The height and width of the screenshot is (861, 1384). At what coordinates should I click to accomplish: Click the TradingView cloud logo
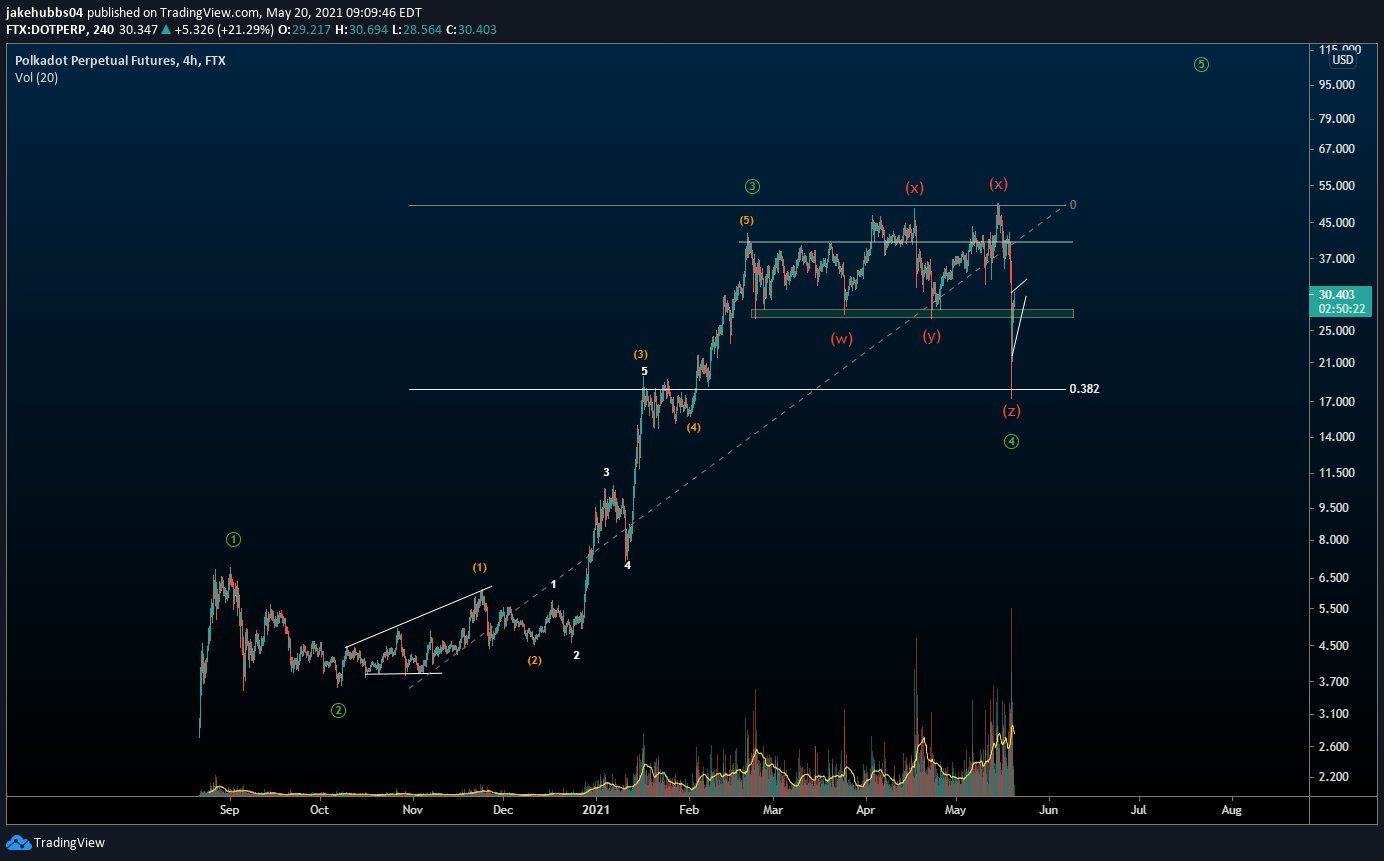[20, 843]
